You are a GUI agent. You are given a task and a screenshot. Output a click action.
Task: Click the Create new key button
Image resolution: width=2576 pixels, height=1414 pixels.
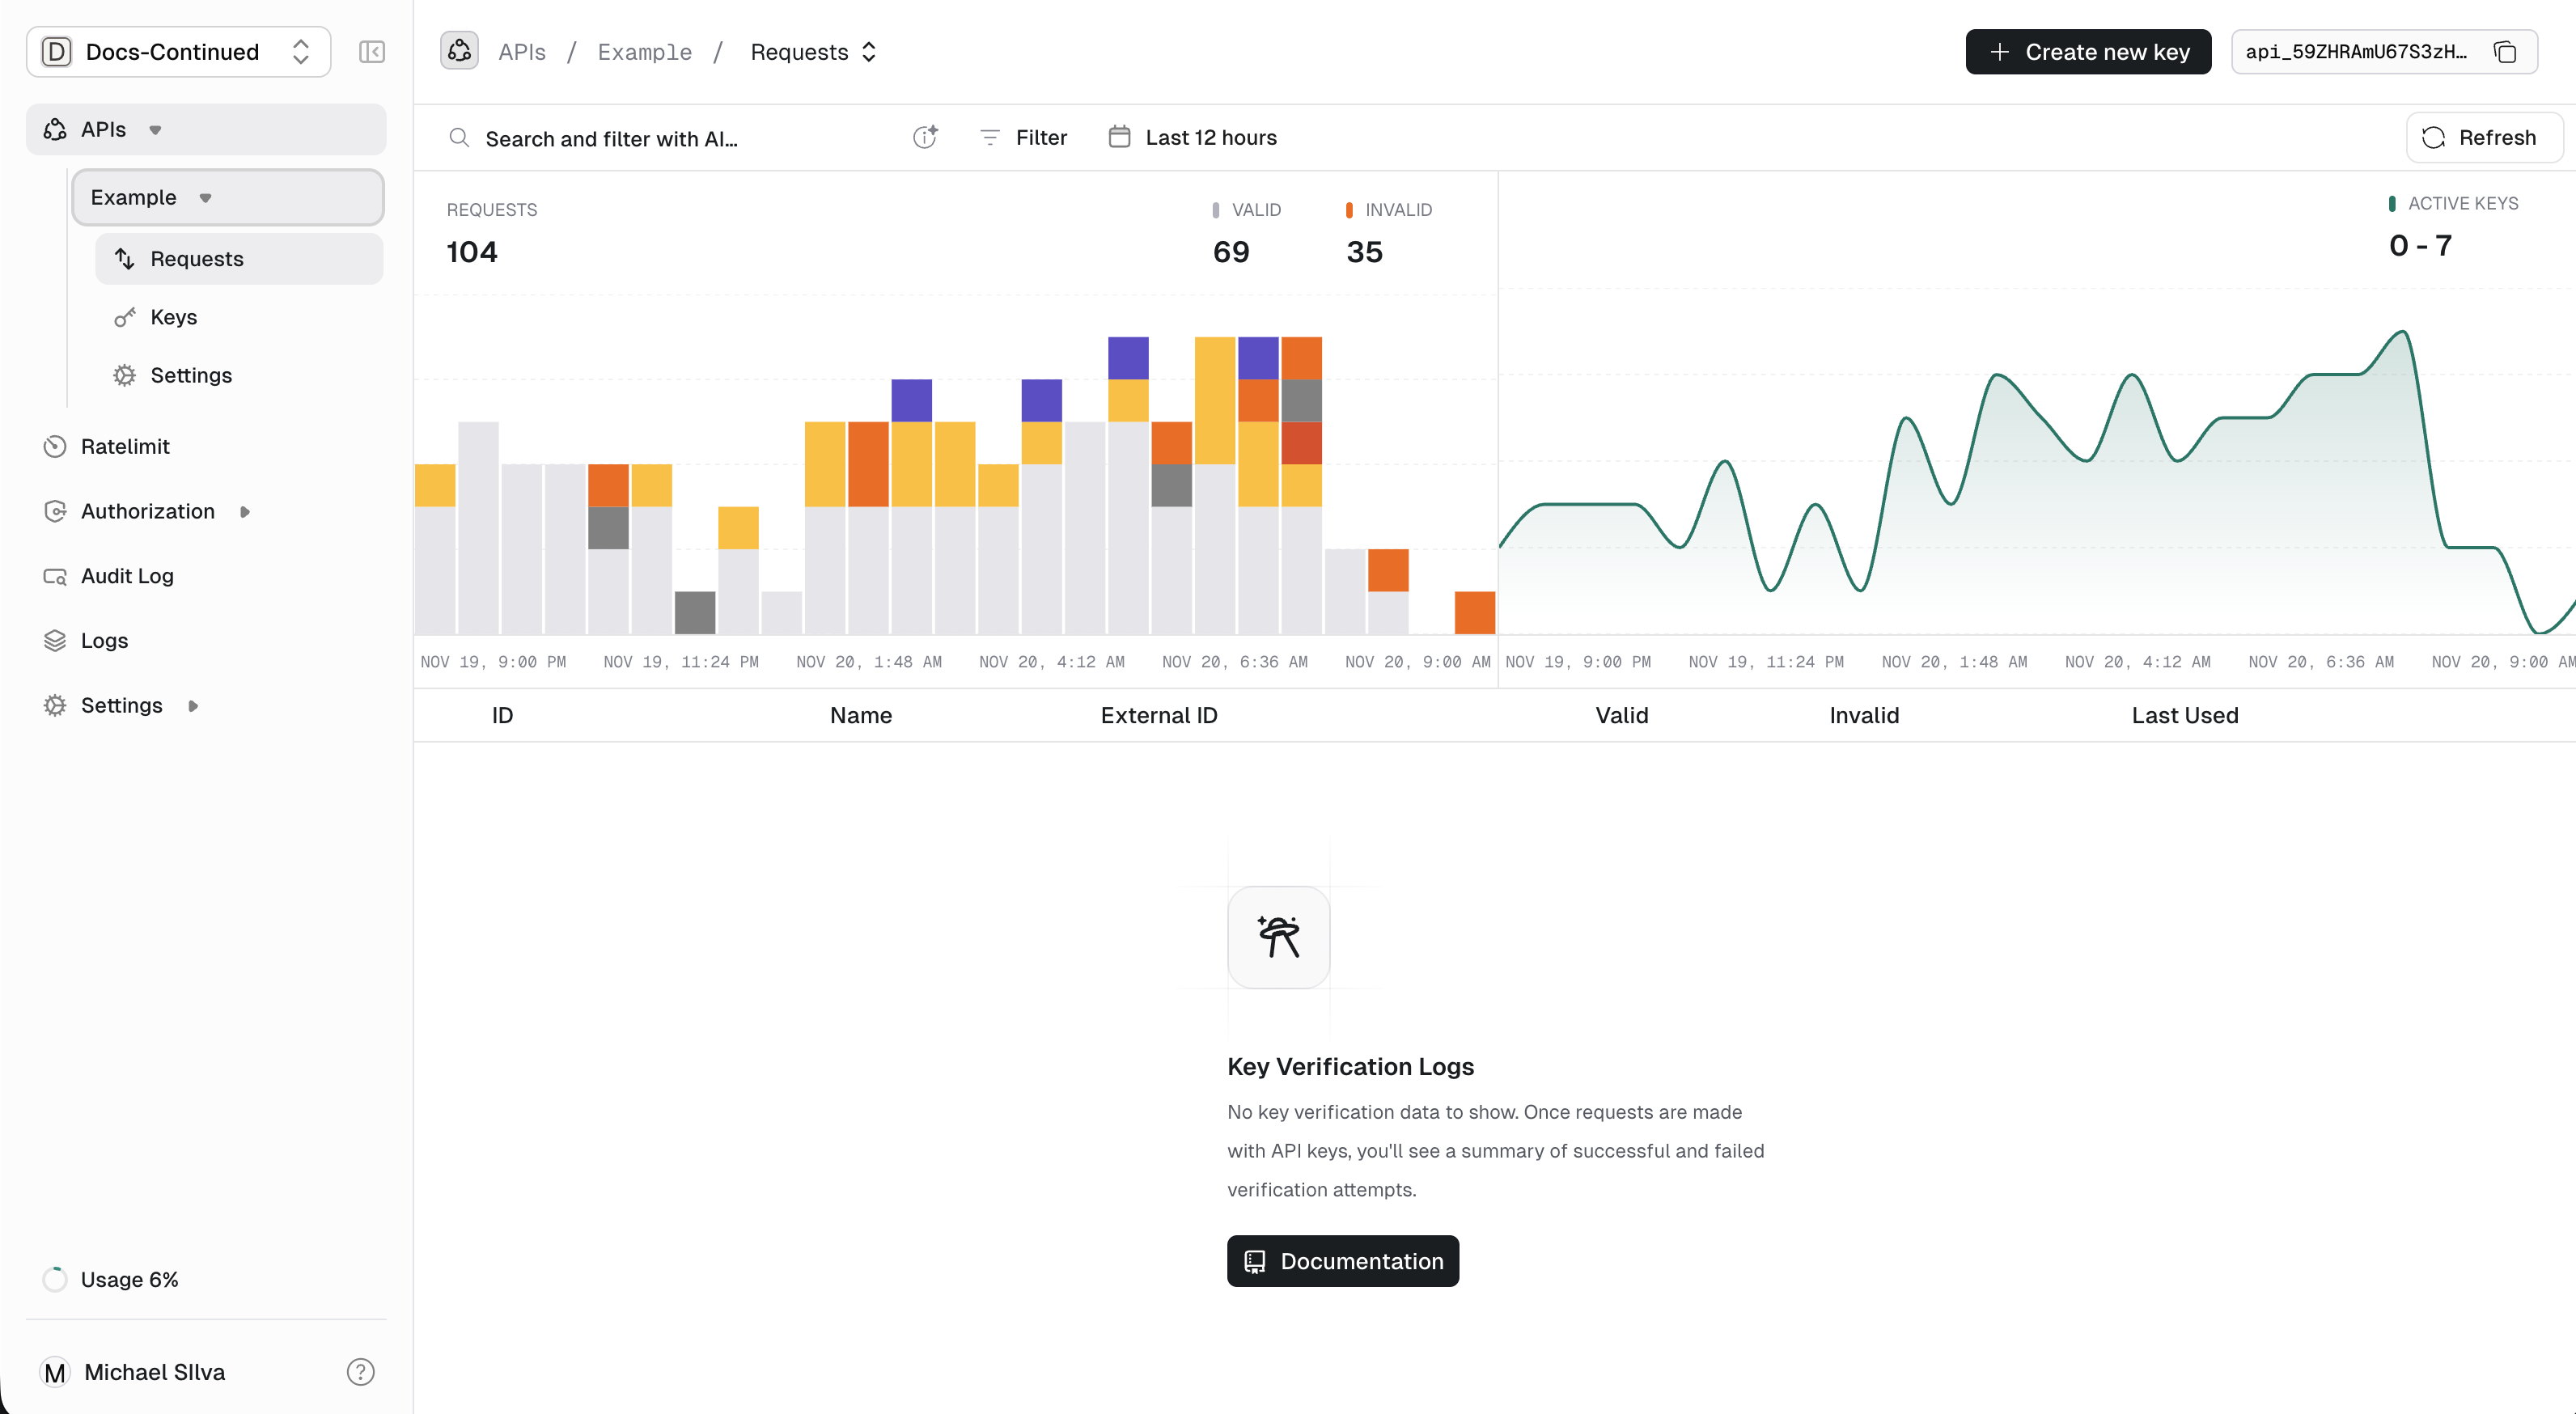click(x=2087, y=51)
